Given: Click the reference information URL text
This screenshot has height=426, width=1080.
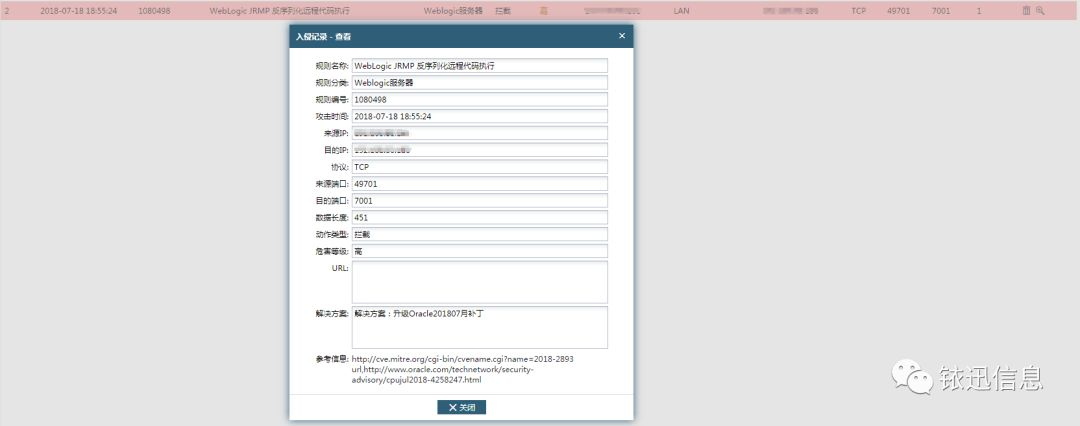Looking at the screenshot, I should [x=462, y=369].
